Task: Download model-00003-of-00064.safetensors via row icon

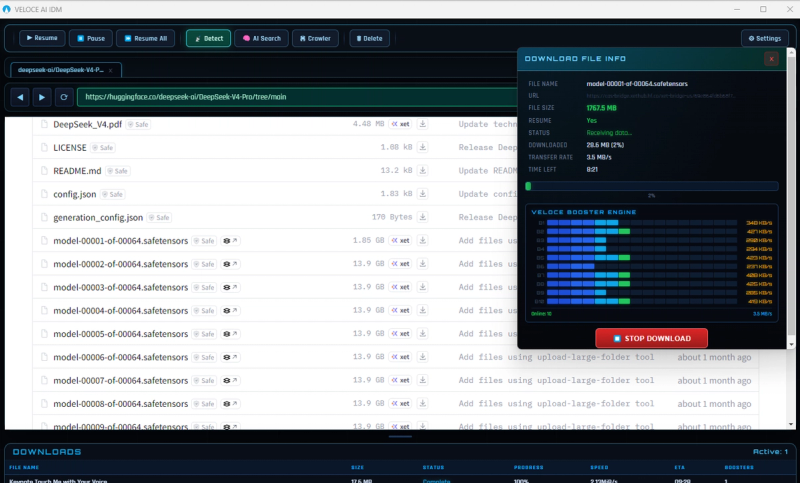Action: [x=422, y=287]
